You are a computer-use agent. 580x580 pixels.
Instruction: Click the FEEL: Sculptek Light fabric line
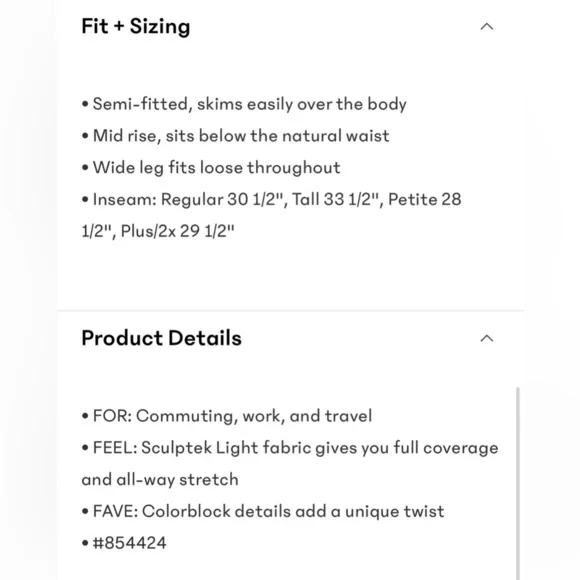pos(290,448)
